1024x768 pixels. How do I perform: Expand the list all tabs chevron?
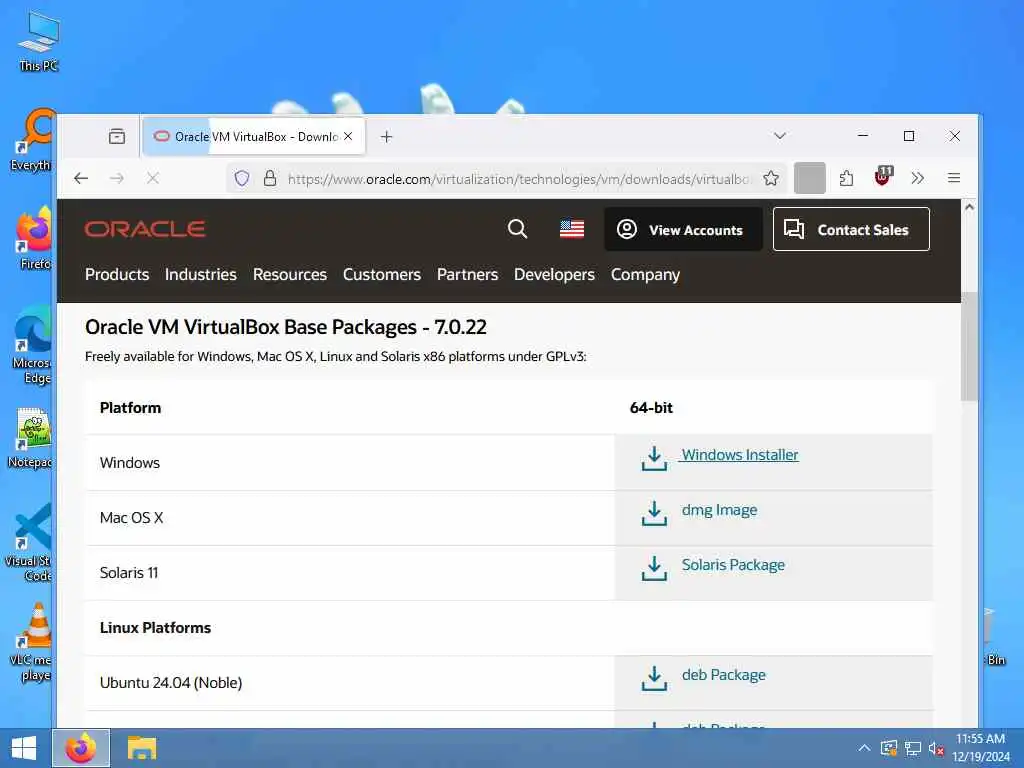779,136
